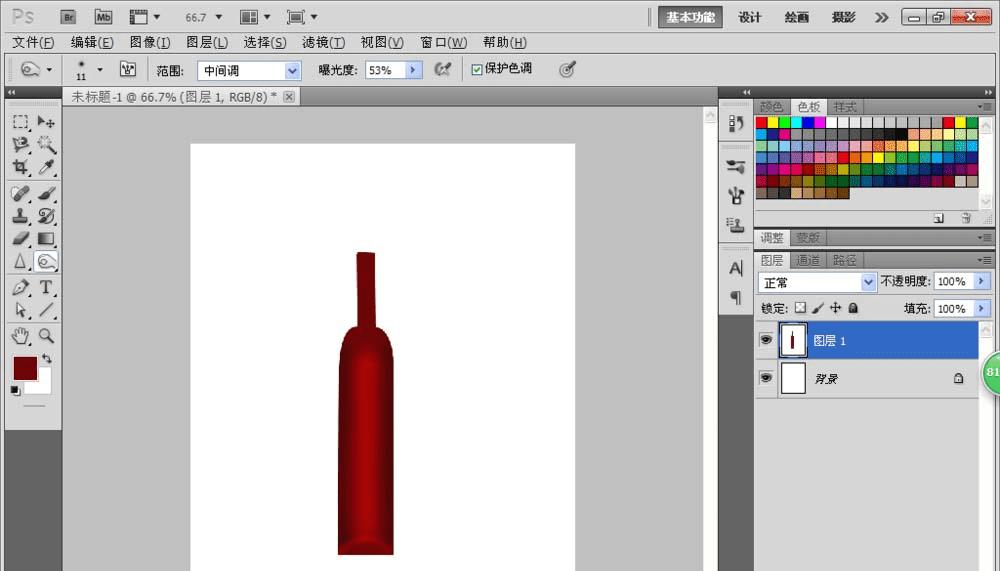Toggle visibility of the 背景 layer
Screen dimensions: 1000x571
coord(766,378)
